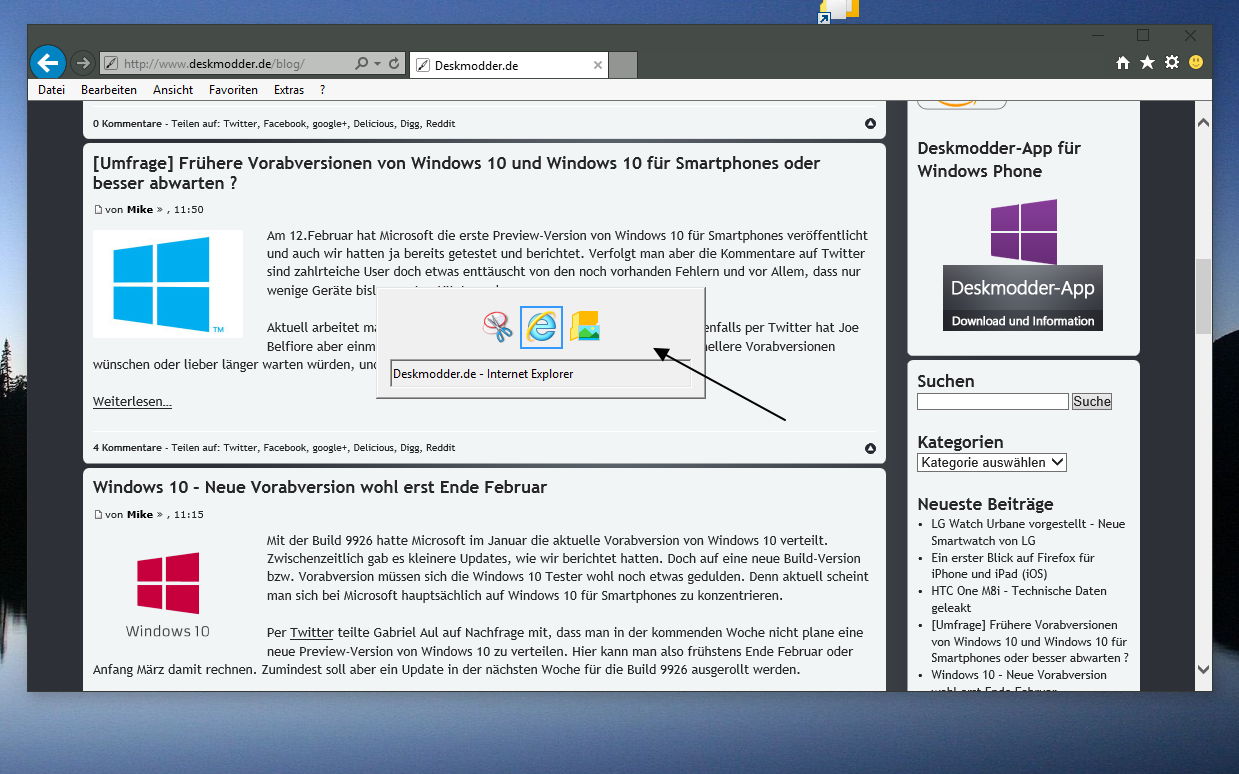Click post document icon before 11:50 Mike
1239x774 pixels.
click(x=98, y=210)
